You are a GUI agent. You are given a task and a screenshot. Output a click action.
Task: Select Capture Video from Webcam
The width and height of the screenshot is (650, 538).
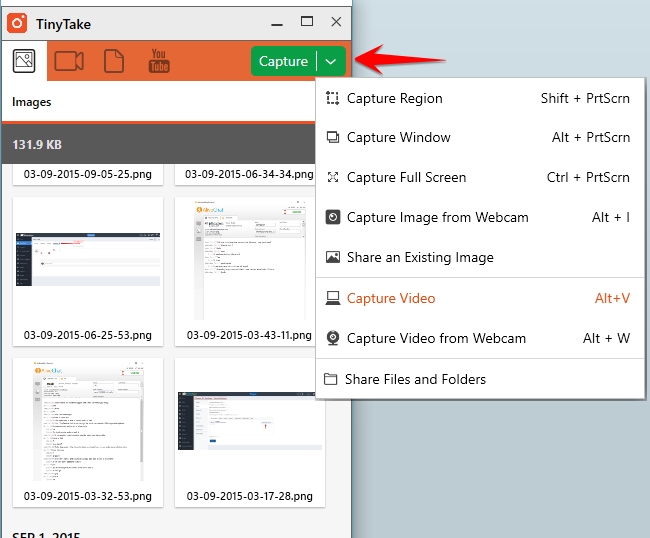[x=480, y=338]
